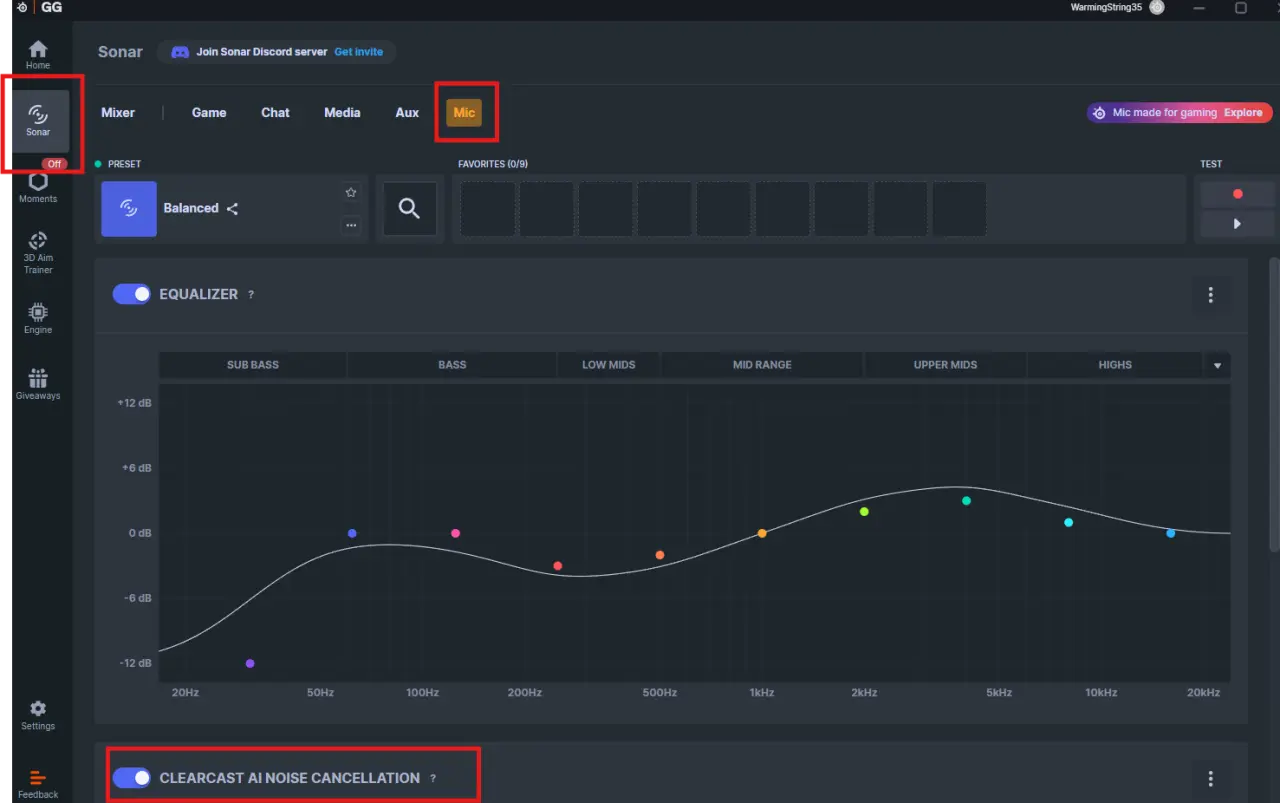Viewport: 1280px width, 803px height.
Task: Open the Engine section
Action: point(38,318)
